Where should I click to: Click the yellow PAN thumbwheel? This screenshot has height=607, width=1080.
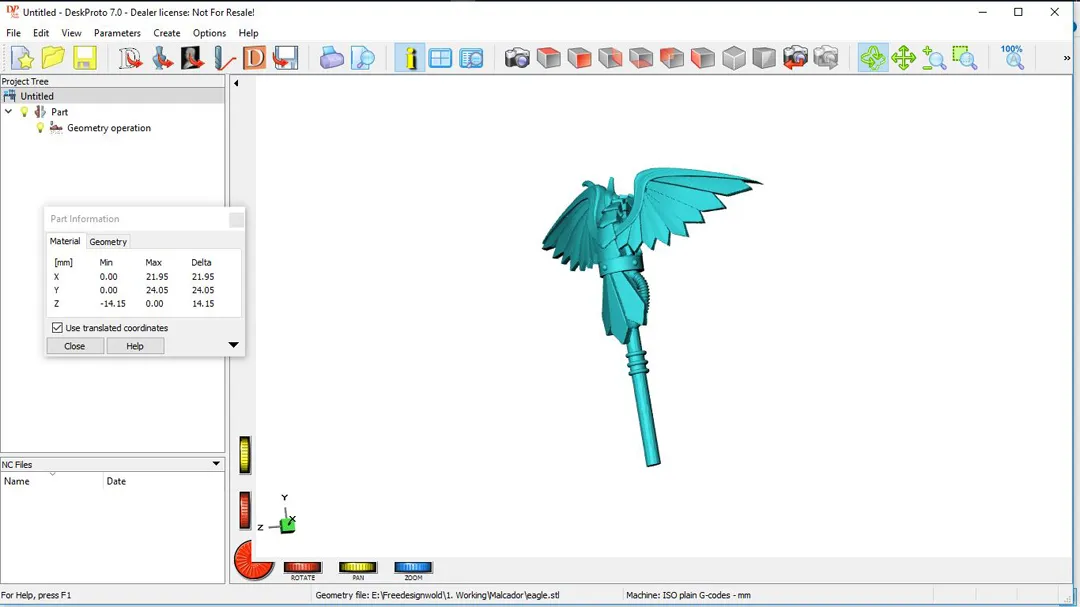click(357, 567)
